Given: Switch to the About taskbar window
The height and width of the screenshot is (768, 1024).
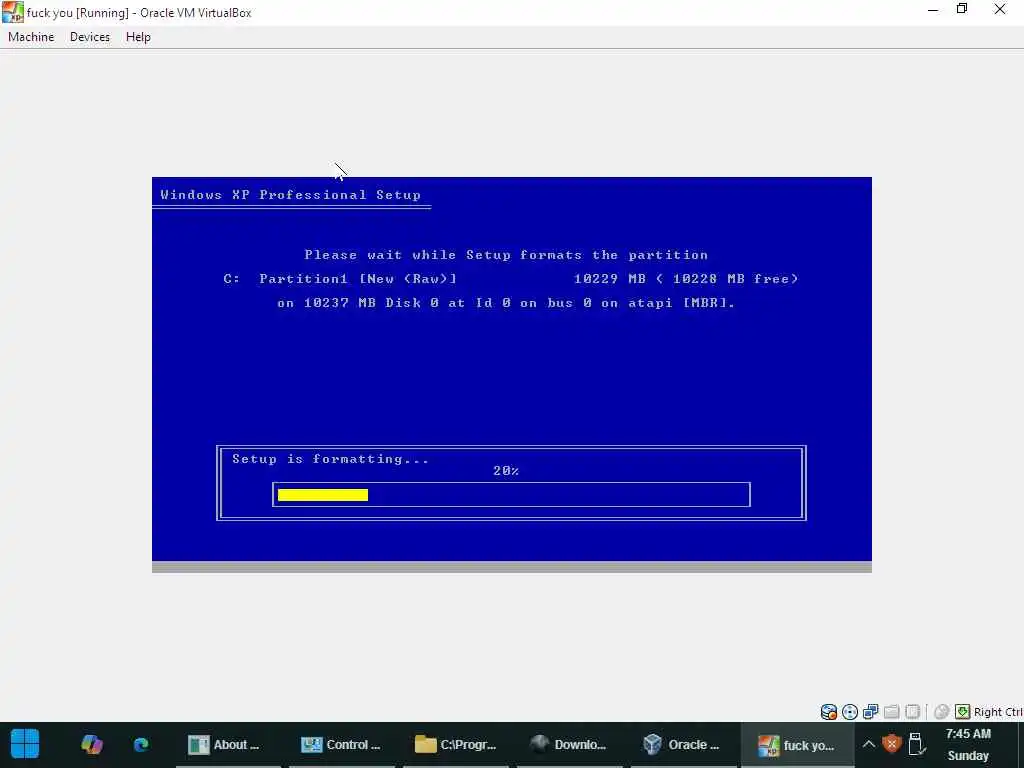Looking at the screenshot, I should [x=229, y=744].
